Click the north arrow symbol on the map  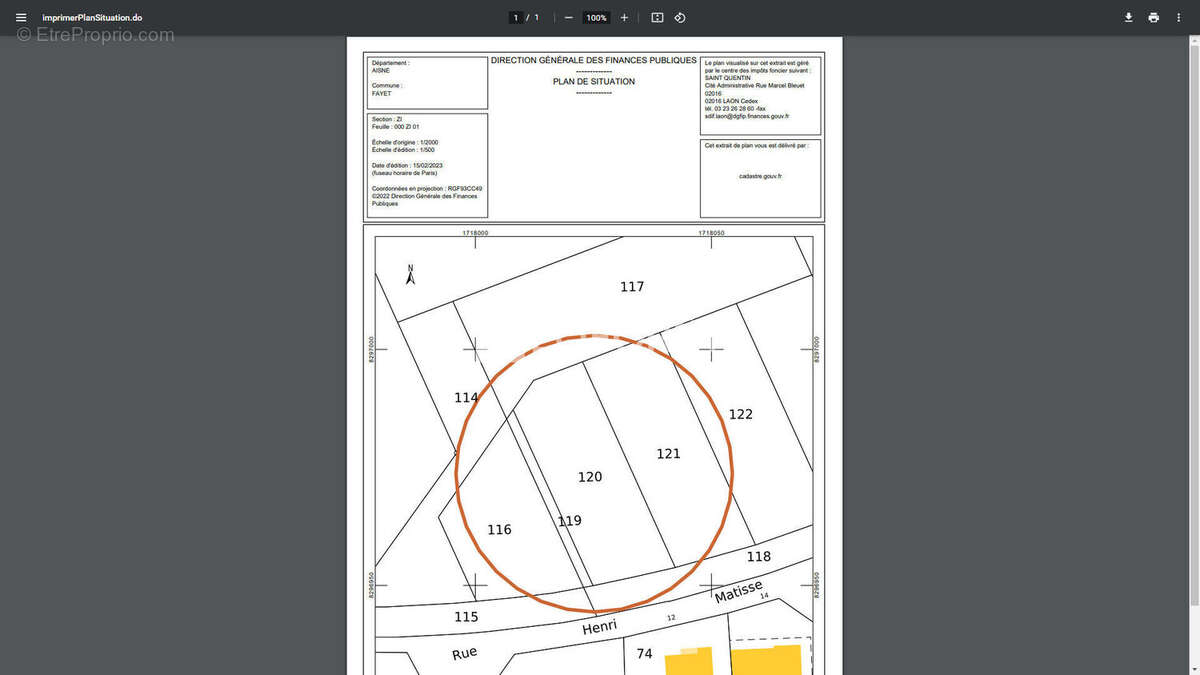point(410,276)
